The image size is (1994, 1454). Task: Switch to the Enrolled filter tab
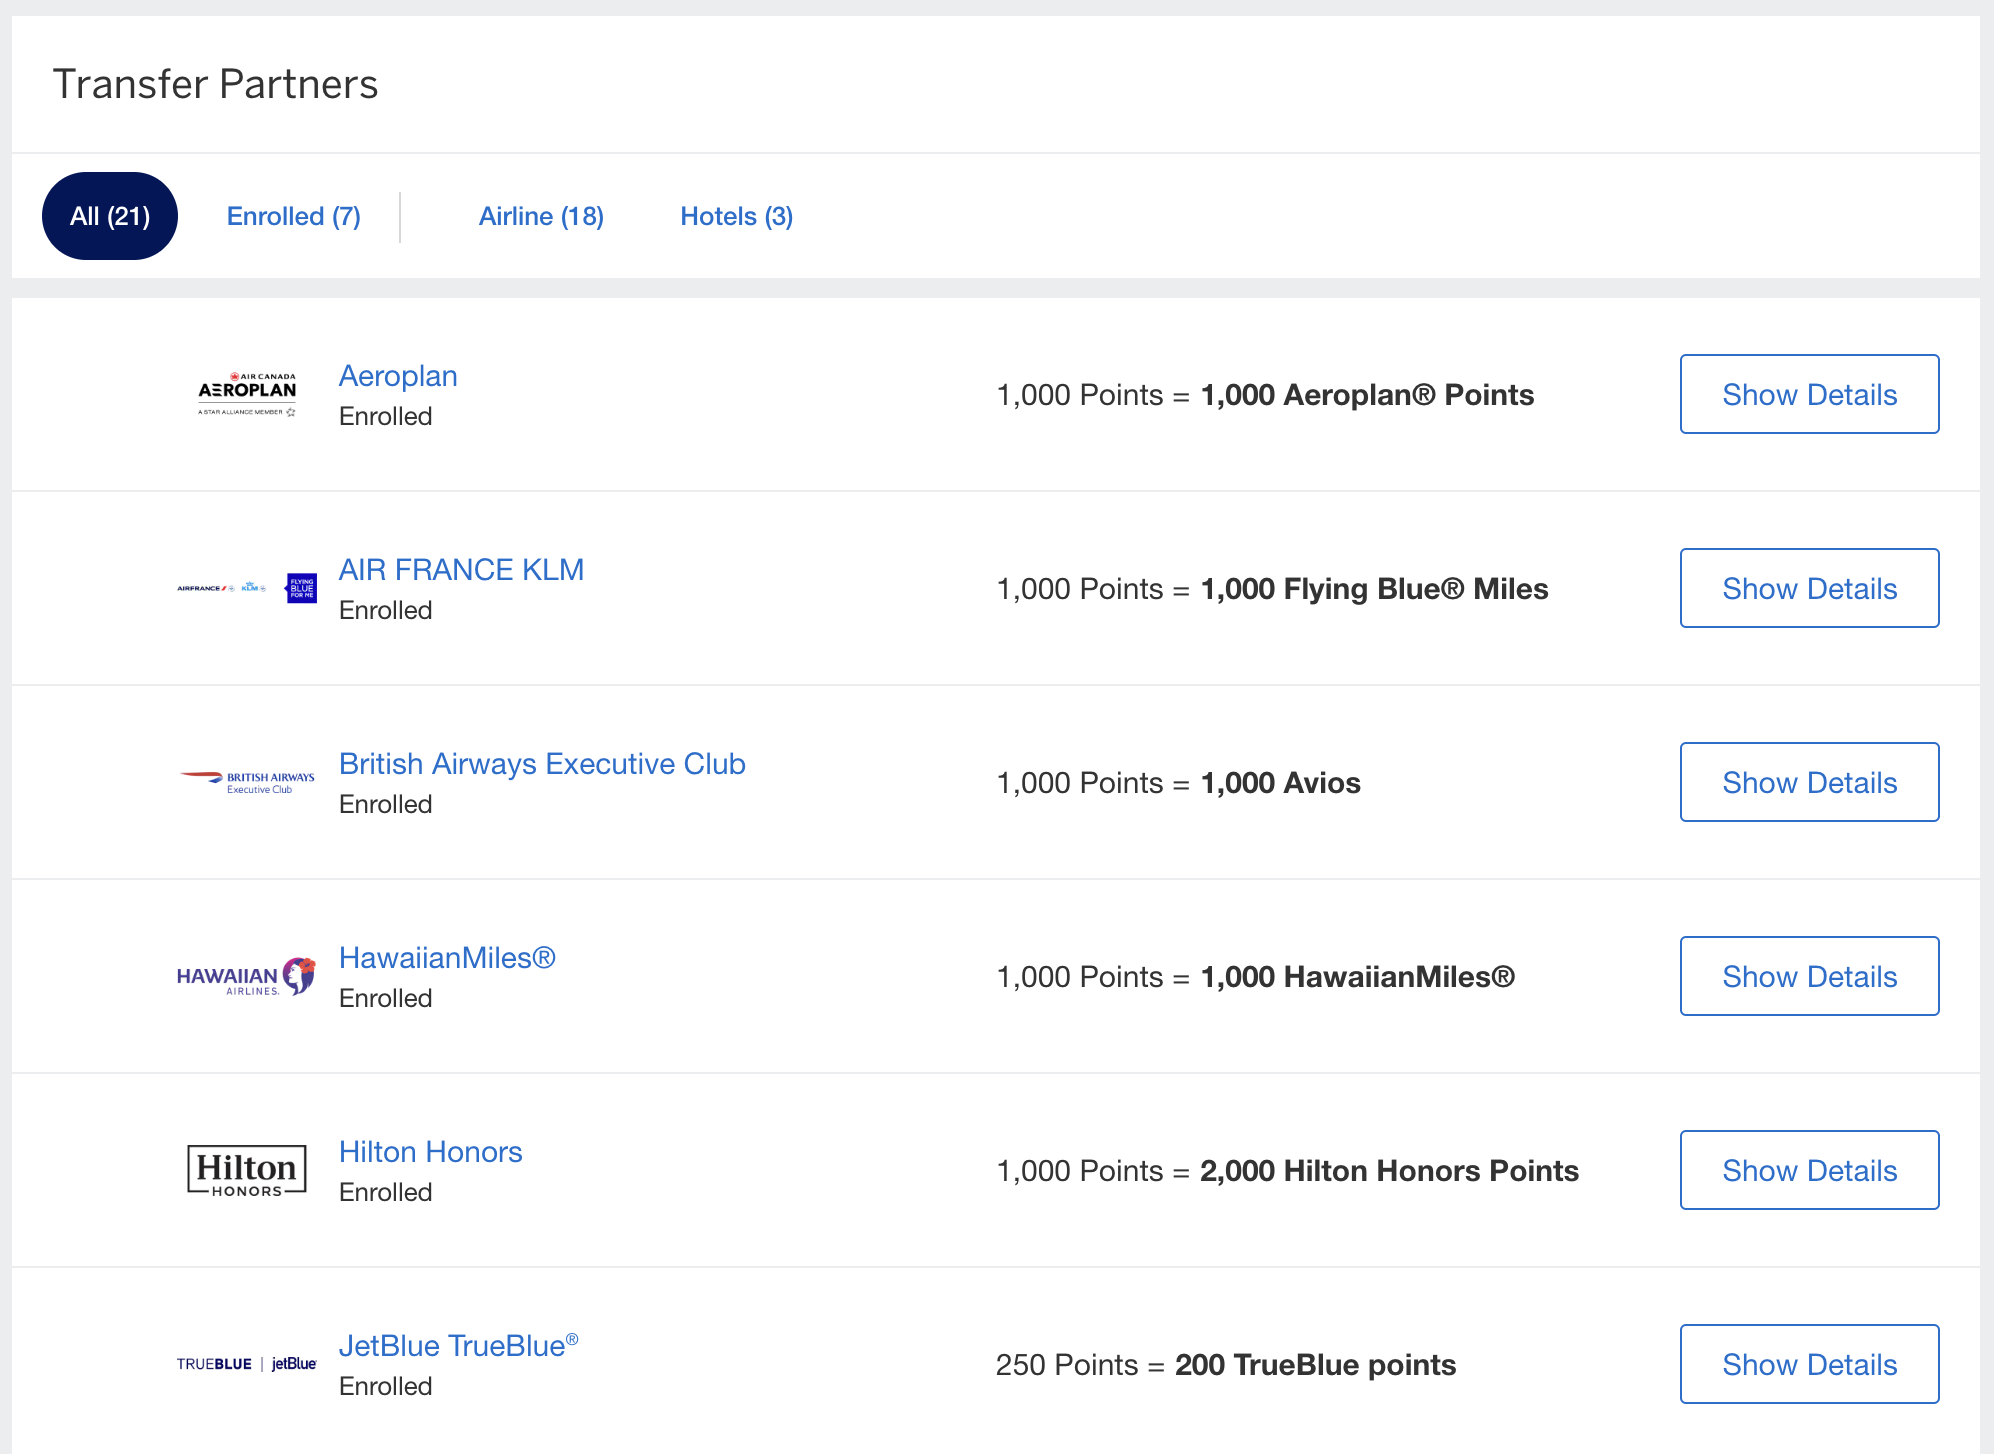[x=293, y=215]
